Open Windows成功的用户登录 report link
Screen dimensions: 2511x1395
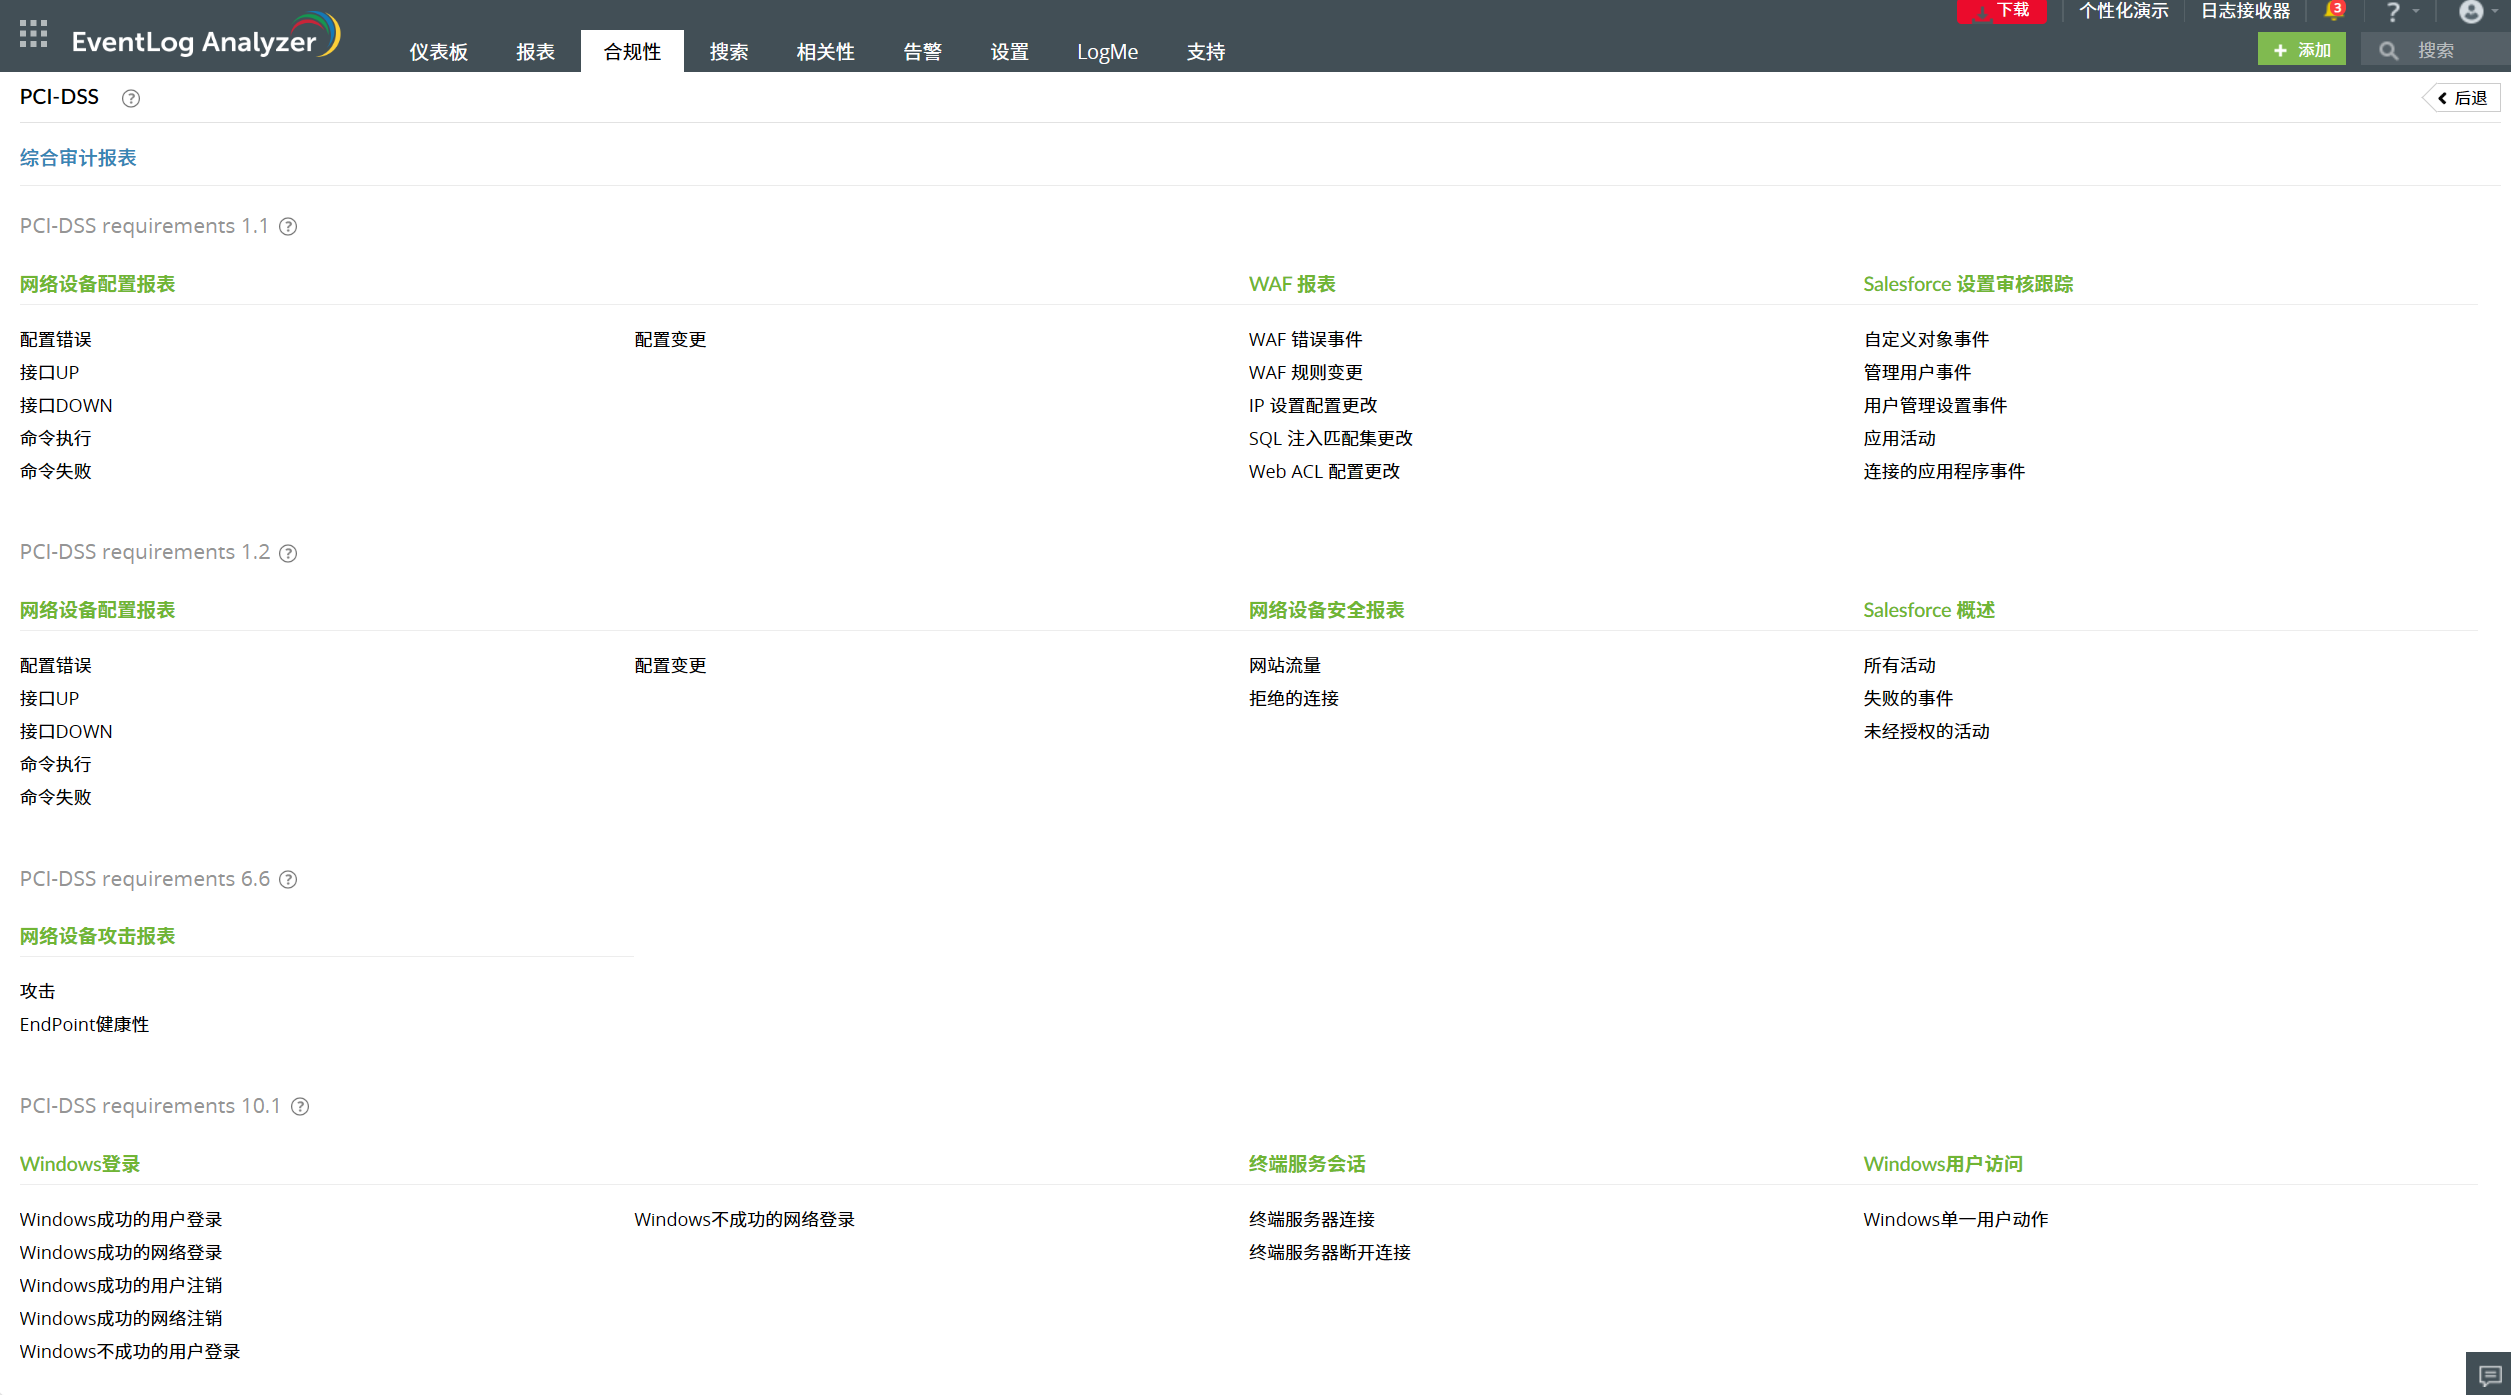point(121,1220)
